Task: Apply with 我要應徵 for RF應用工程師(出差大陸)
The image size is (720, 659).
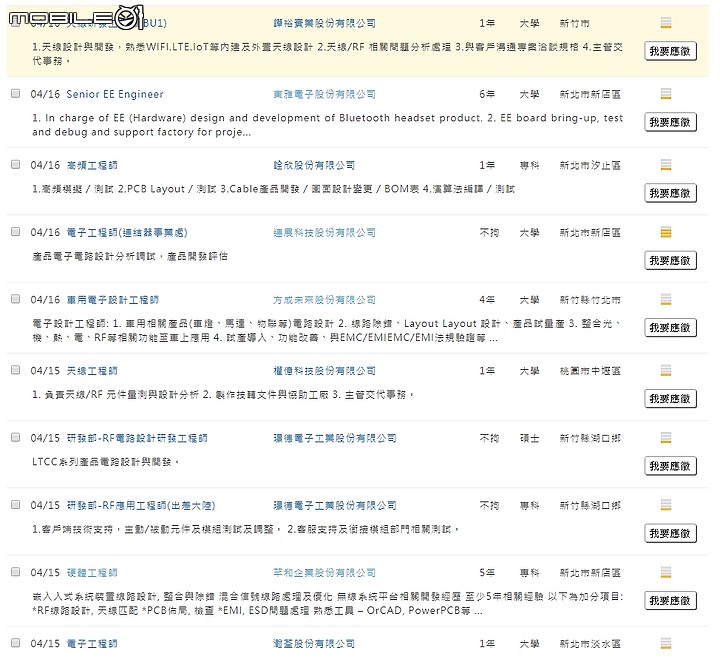Action: tap(670, 533)
